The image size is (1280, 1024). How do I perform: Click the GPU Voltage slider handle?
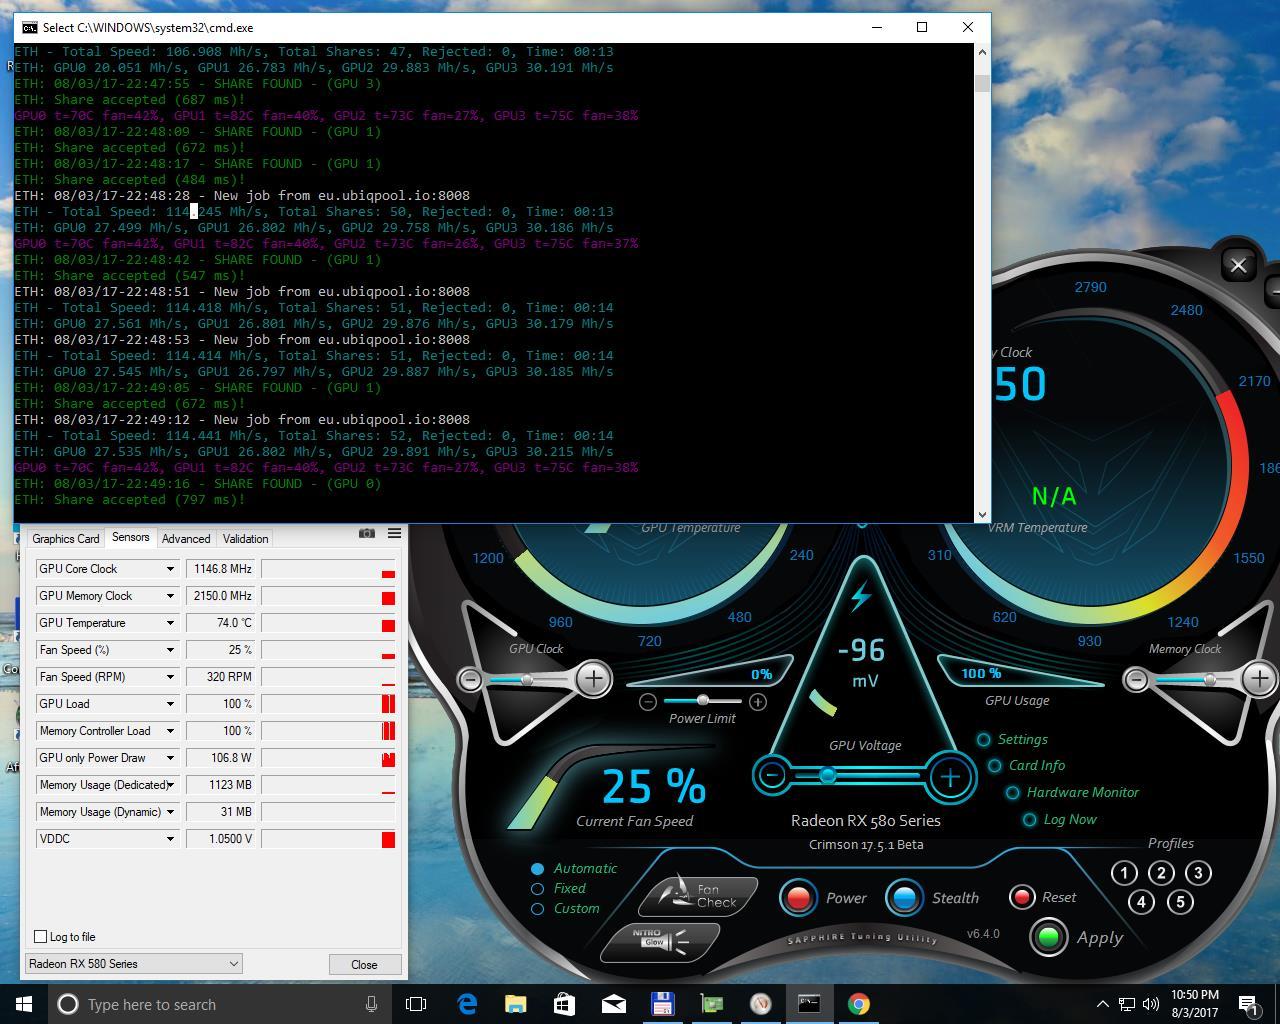coord(828,776)
